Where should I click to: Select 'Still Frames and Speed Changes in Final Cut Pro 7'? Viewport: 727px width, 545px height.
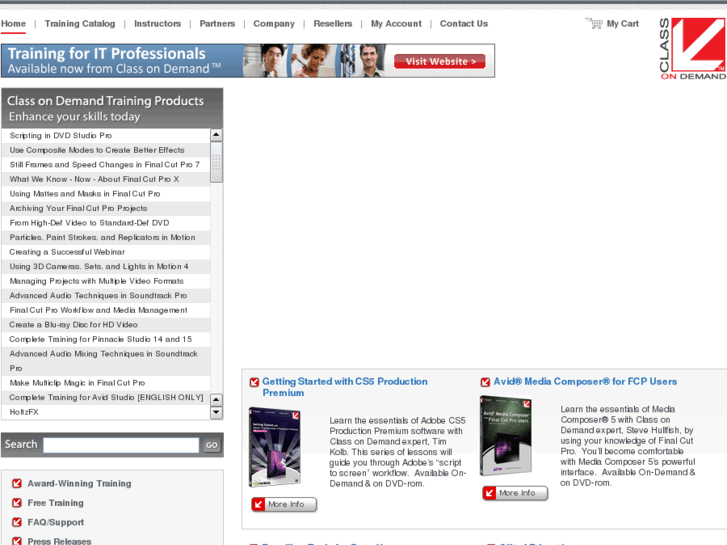pos(106,165)
